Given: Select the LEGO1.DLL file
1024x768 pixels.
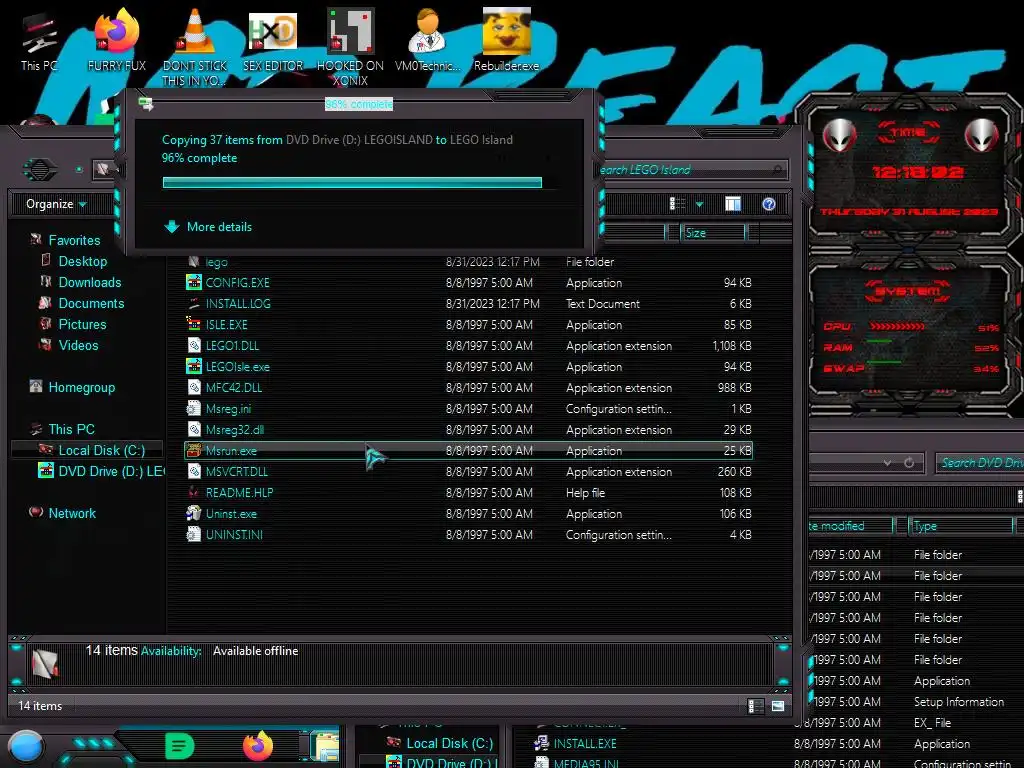Looking at the screenshot, I should [x=232, y=345].
